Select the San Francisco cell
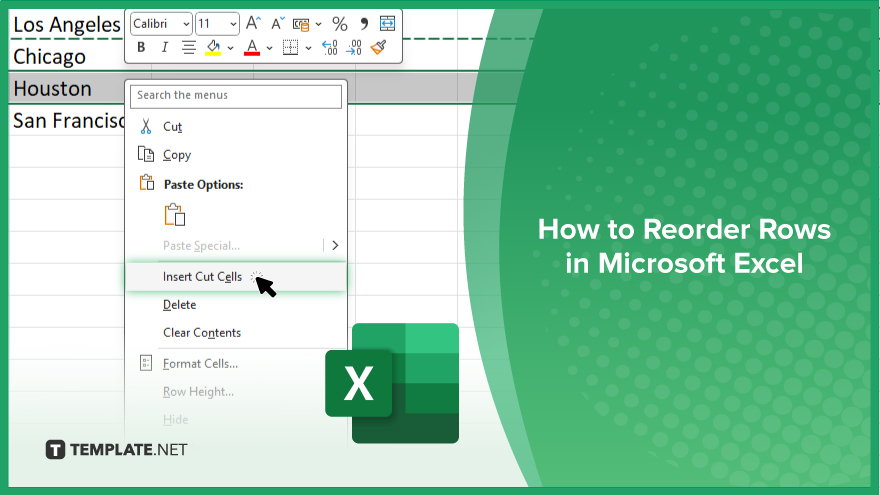Viewport: 880px width, 495px height. [x=67, y=120]
